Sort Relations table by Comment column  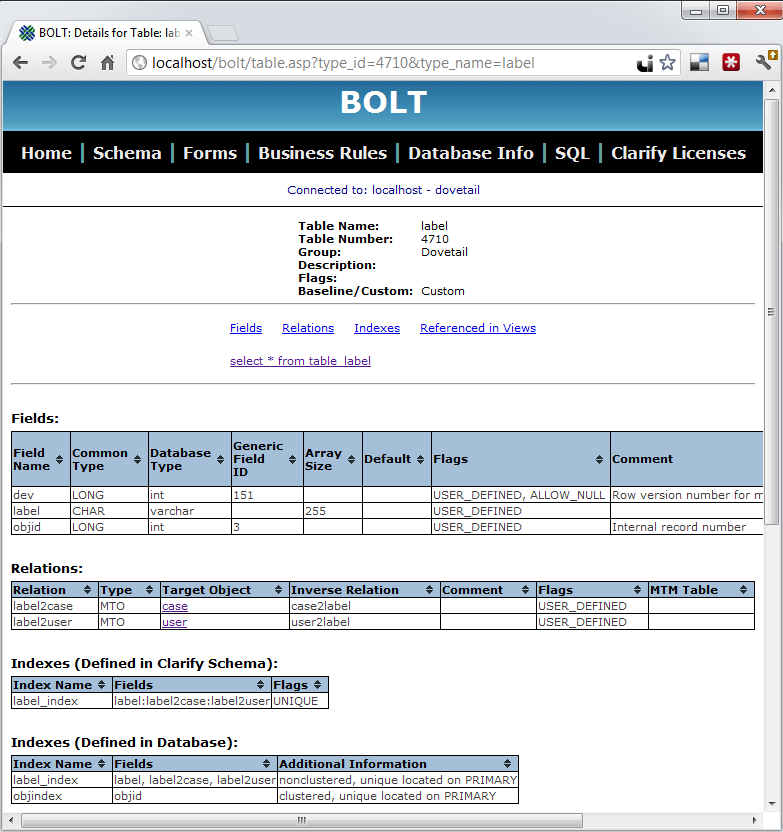pyautogui.click(x=525, y=590)
